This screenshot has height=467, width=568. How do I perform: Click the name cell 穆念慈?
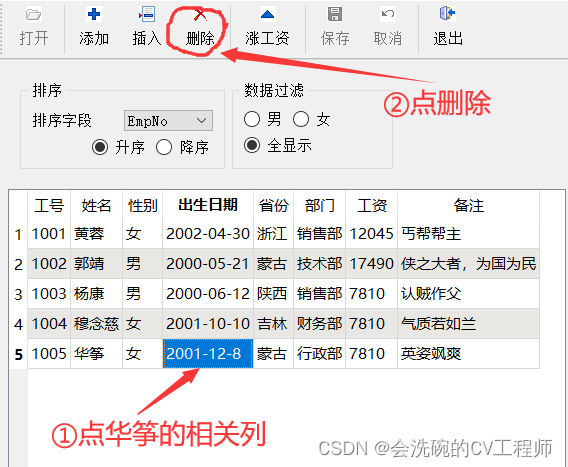[96, 324]
